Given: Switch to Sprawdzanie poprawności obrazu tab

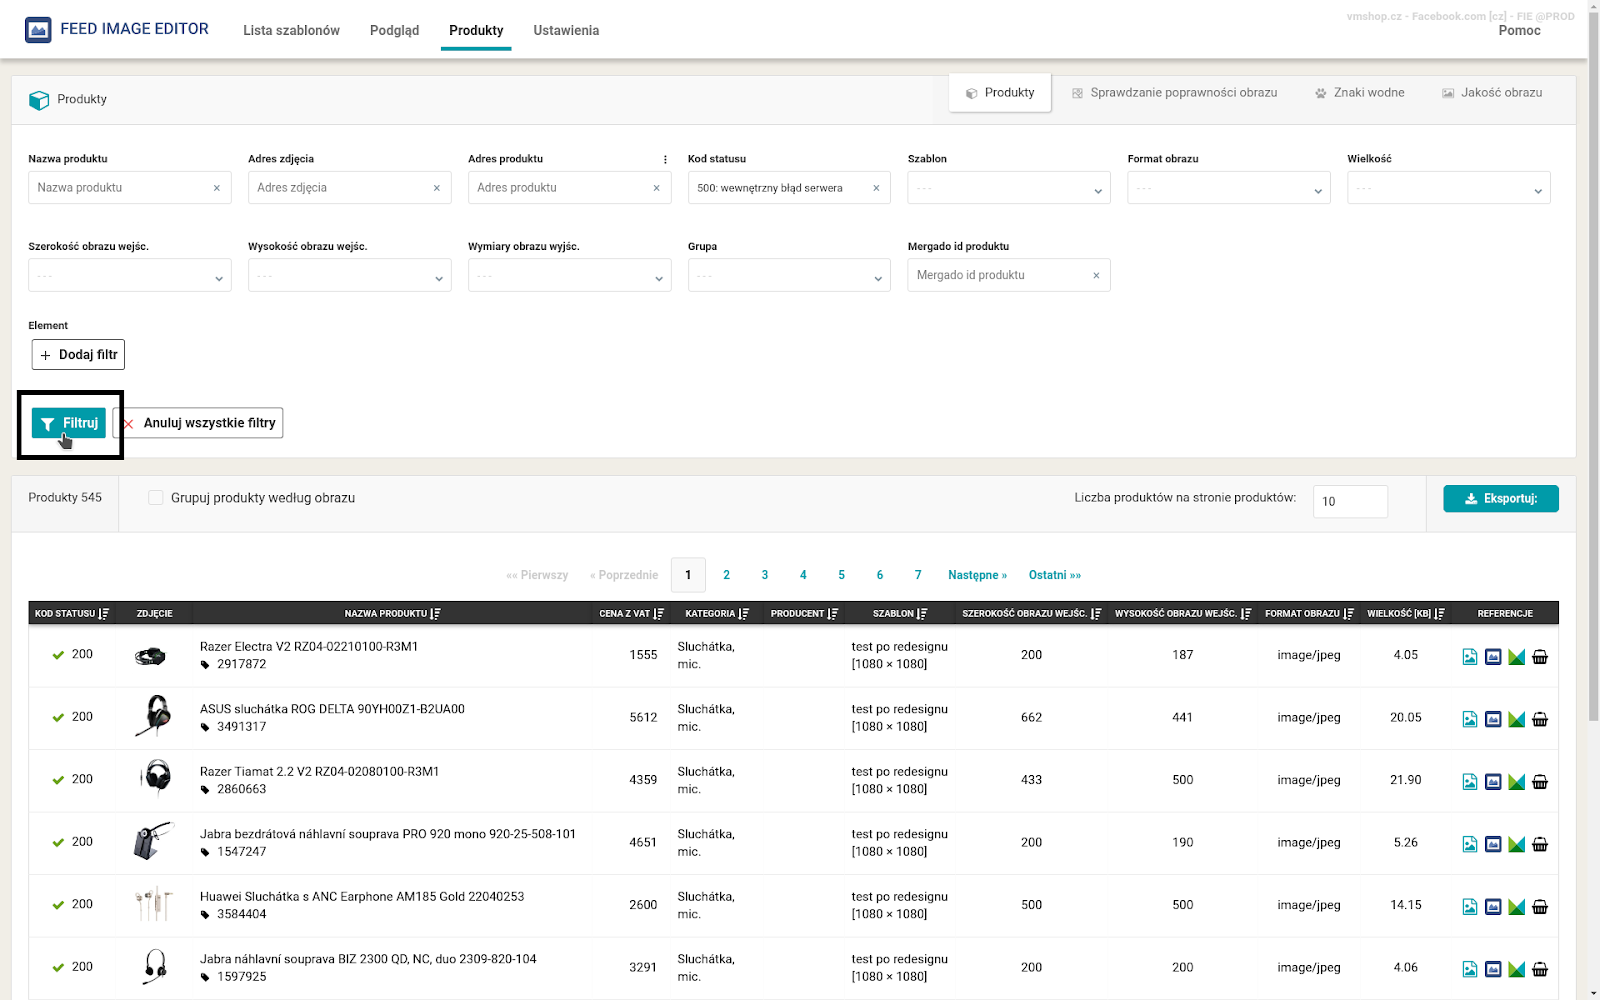Looking at the screenshot, I should pyautogui.click(x=1174, y=93).
